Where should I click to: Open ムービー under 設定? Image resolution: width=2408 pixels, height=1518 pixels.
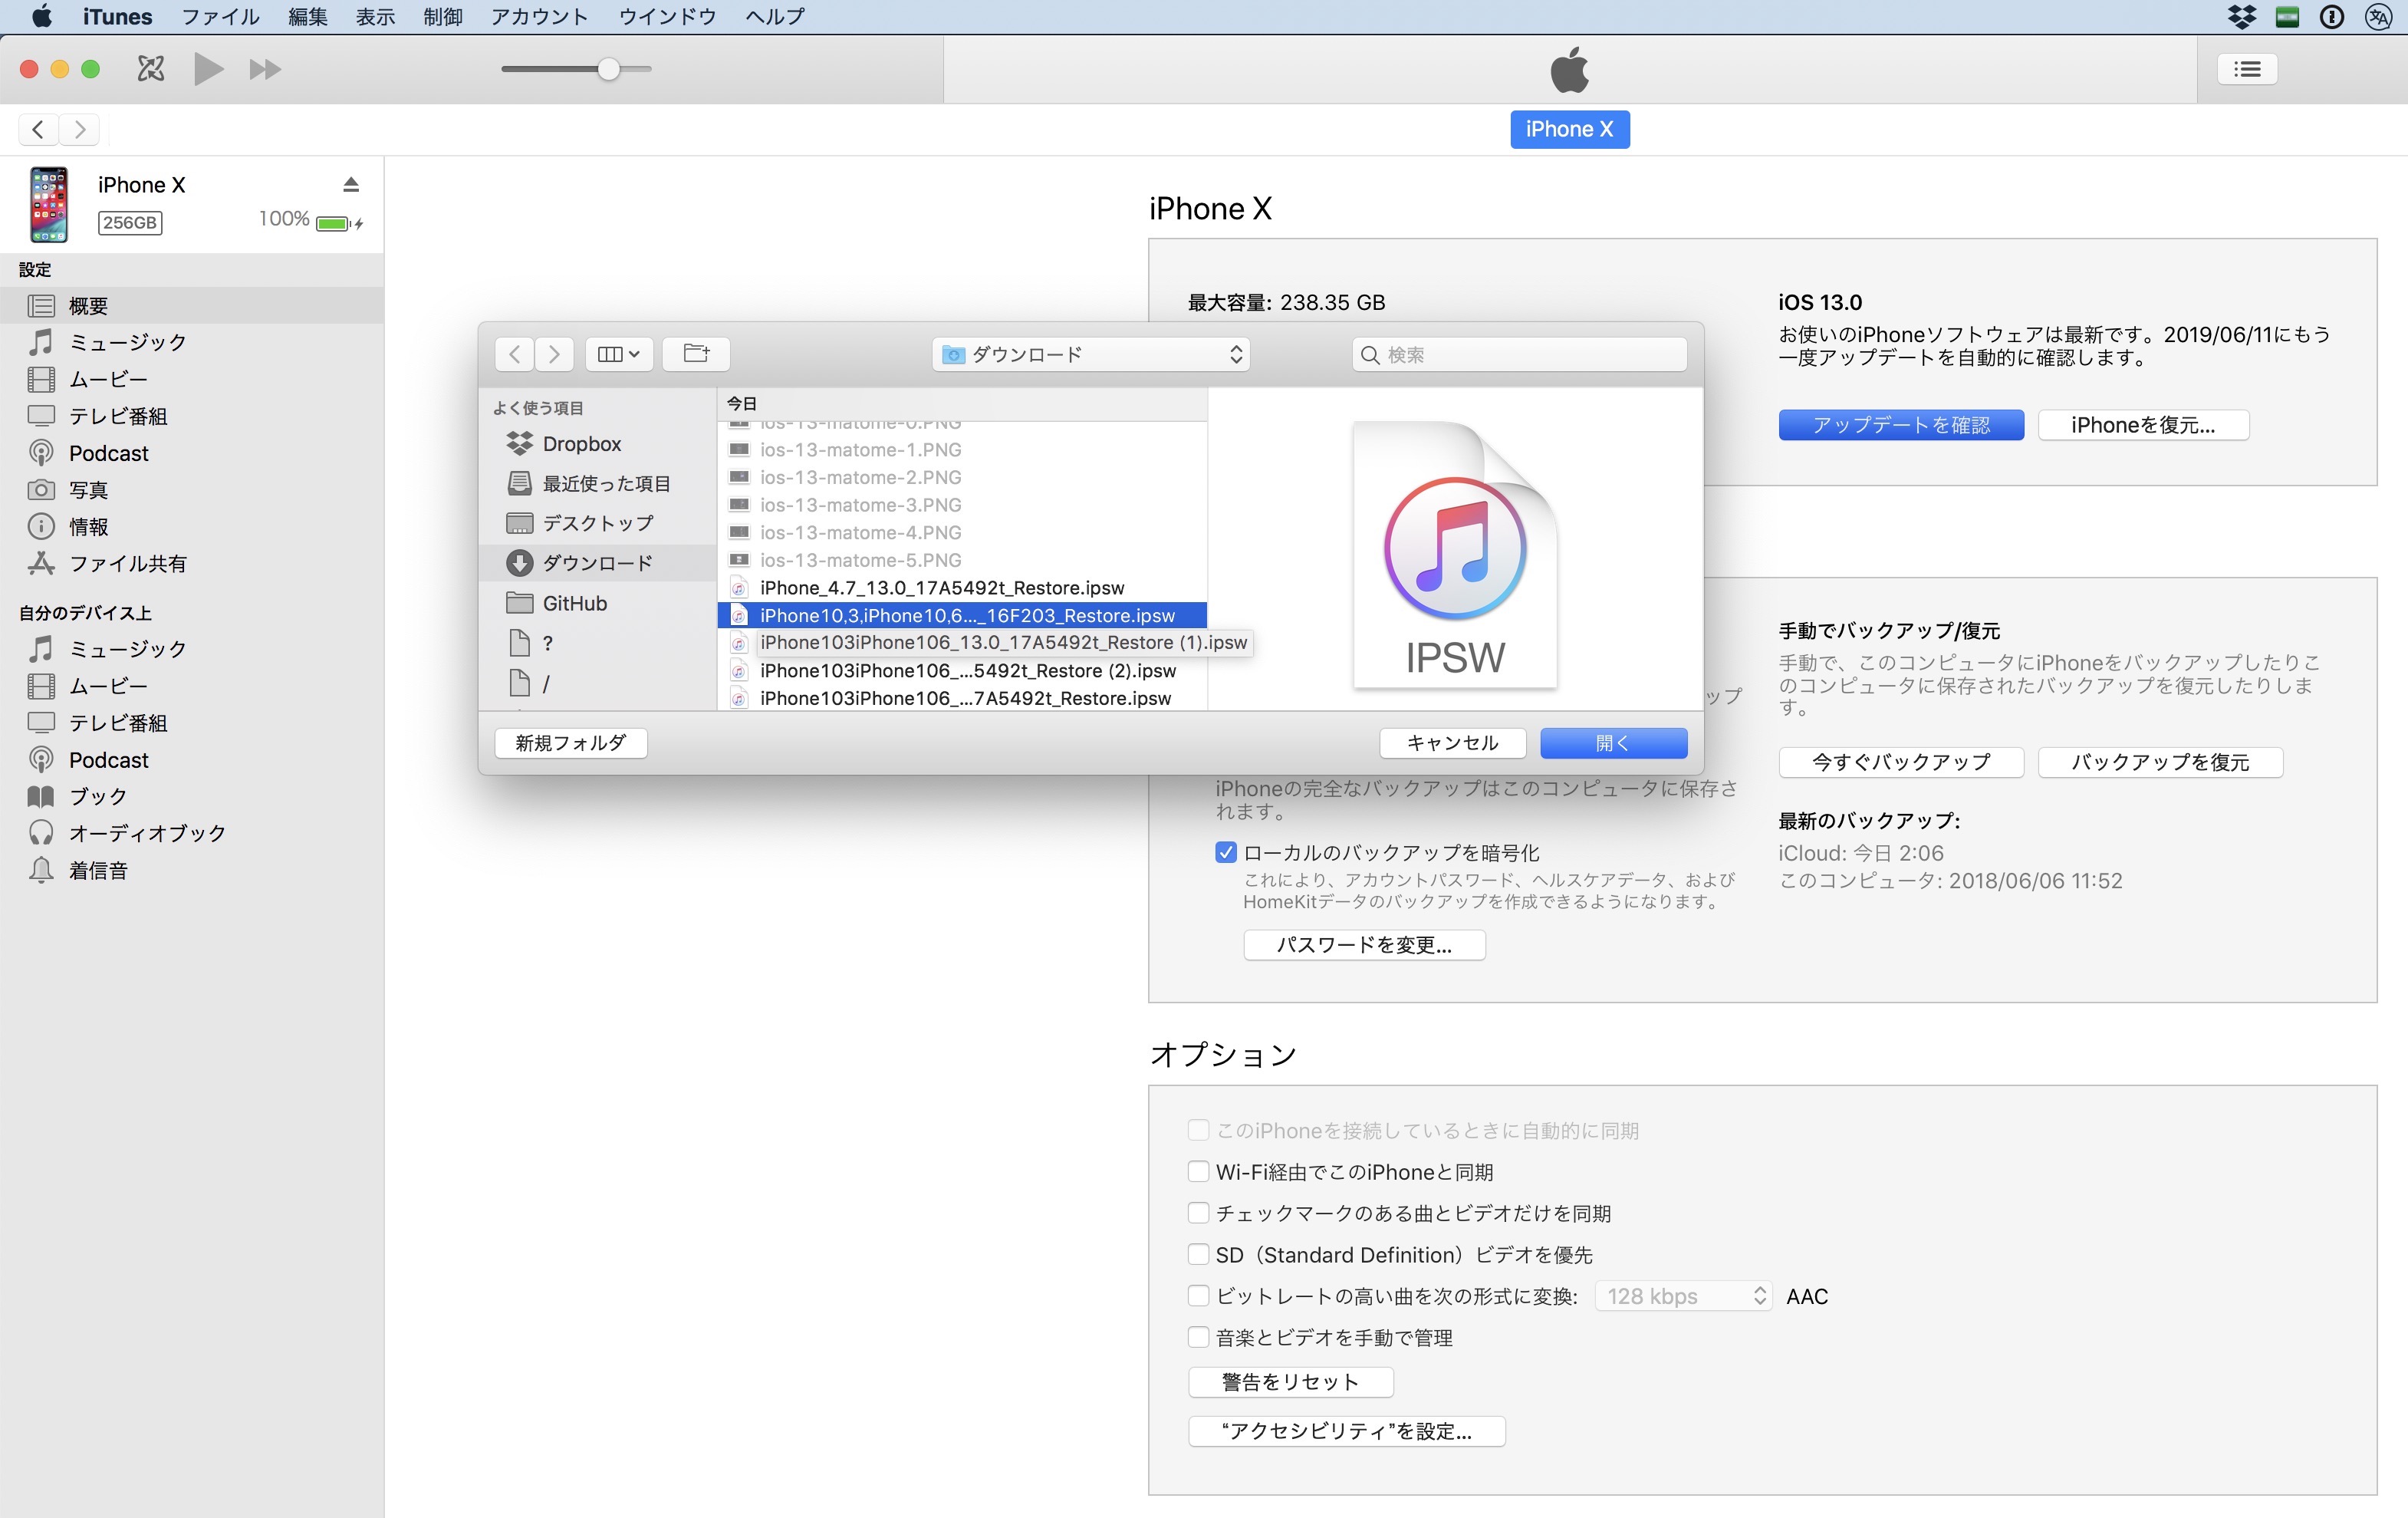pyautogui.click(x=192, y=379)
